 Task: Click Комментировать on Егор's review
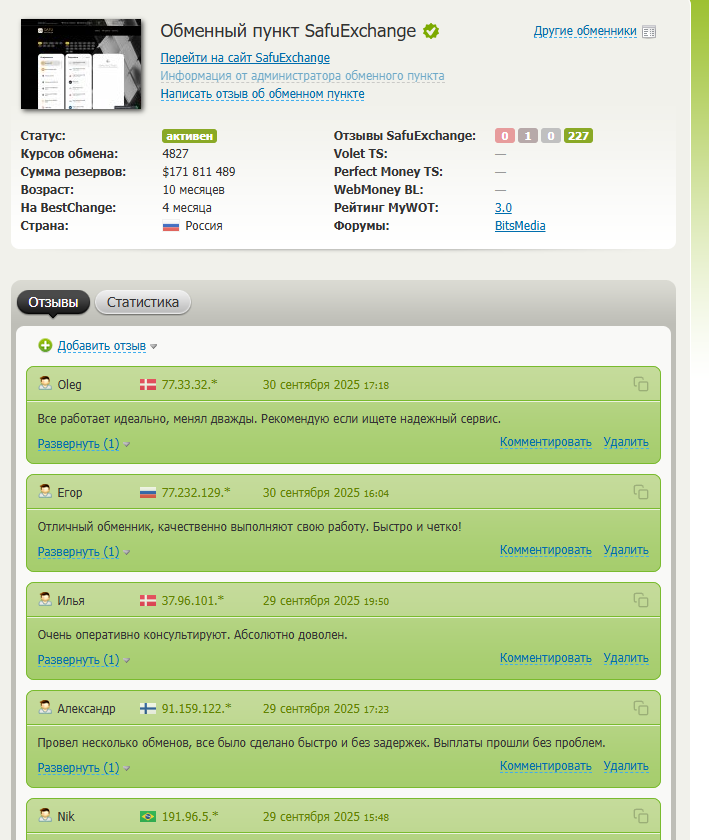pos(546,550)
